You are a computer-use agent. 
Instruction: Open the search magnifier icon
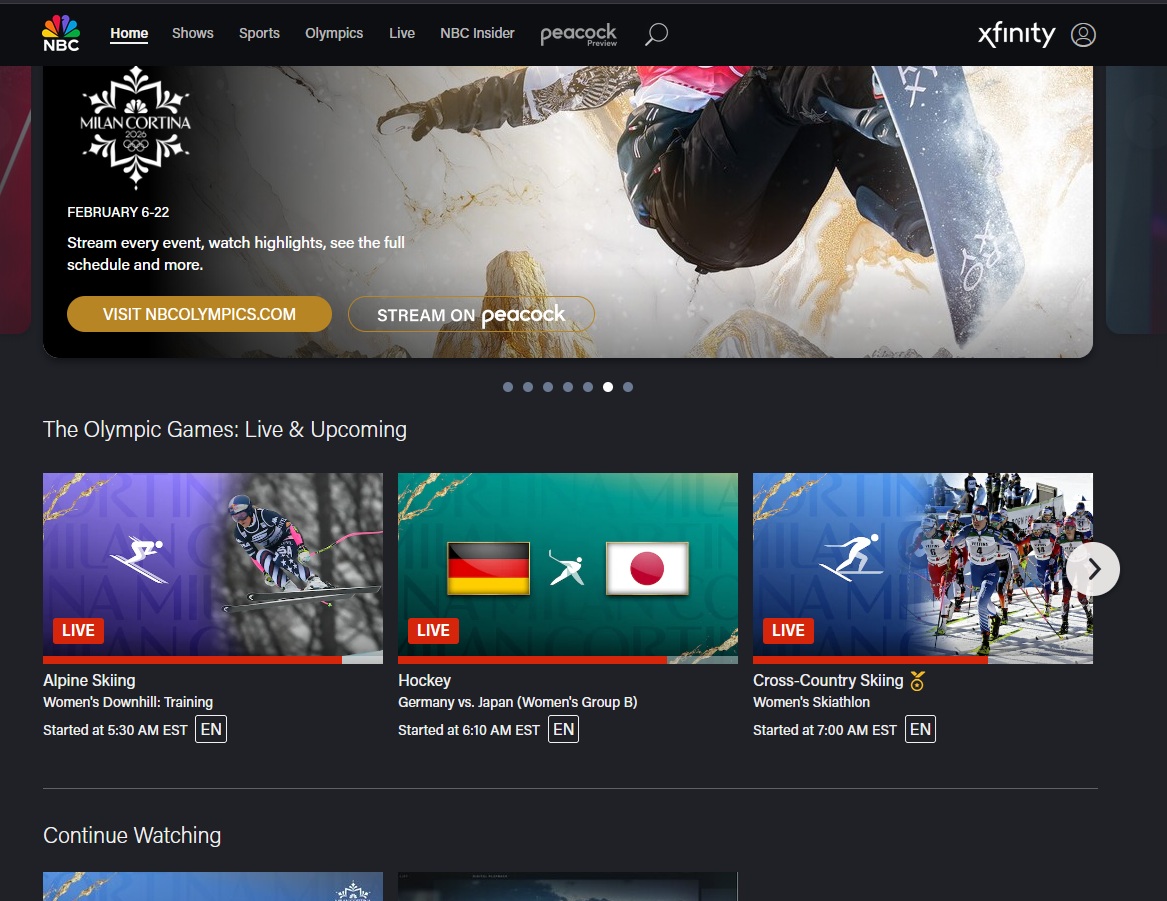(656, 33)
